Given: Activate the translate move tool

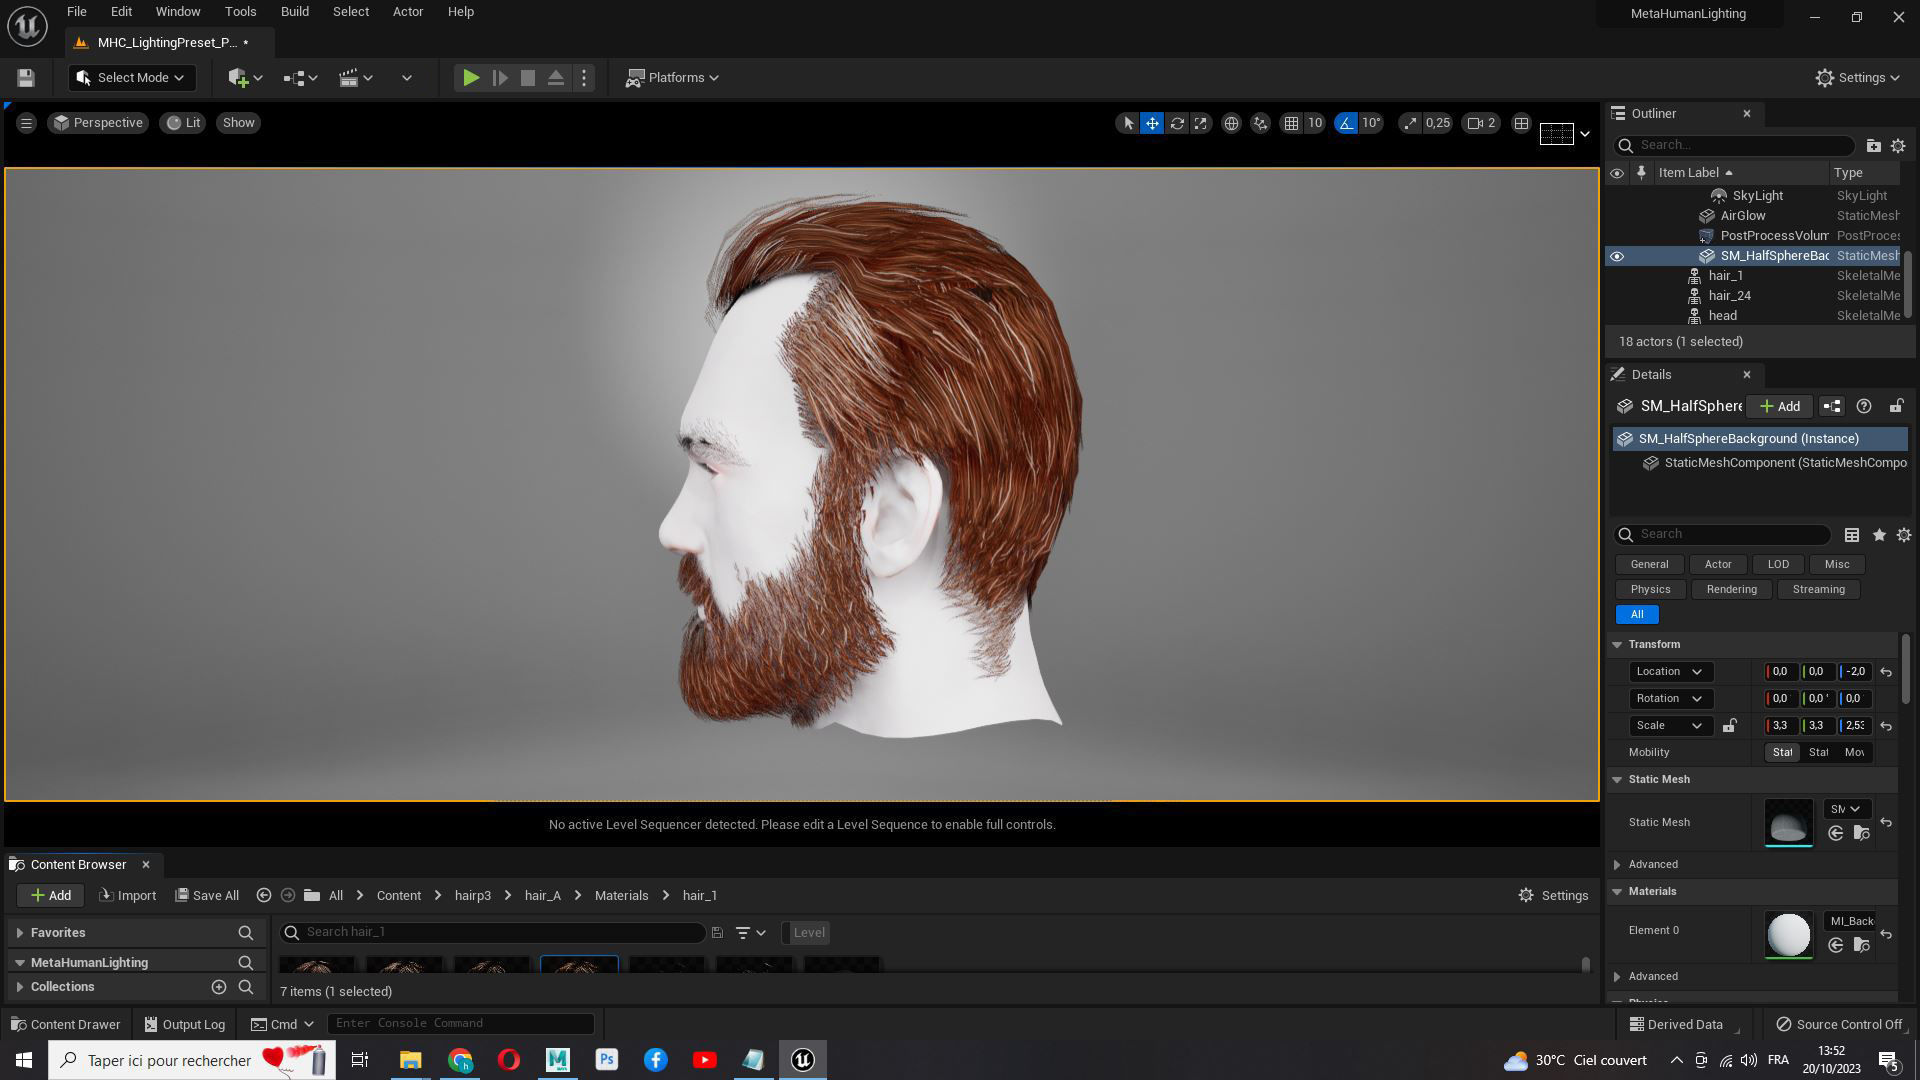Looking at the screenshot, I should coord(1152,123).
